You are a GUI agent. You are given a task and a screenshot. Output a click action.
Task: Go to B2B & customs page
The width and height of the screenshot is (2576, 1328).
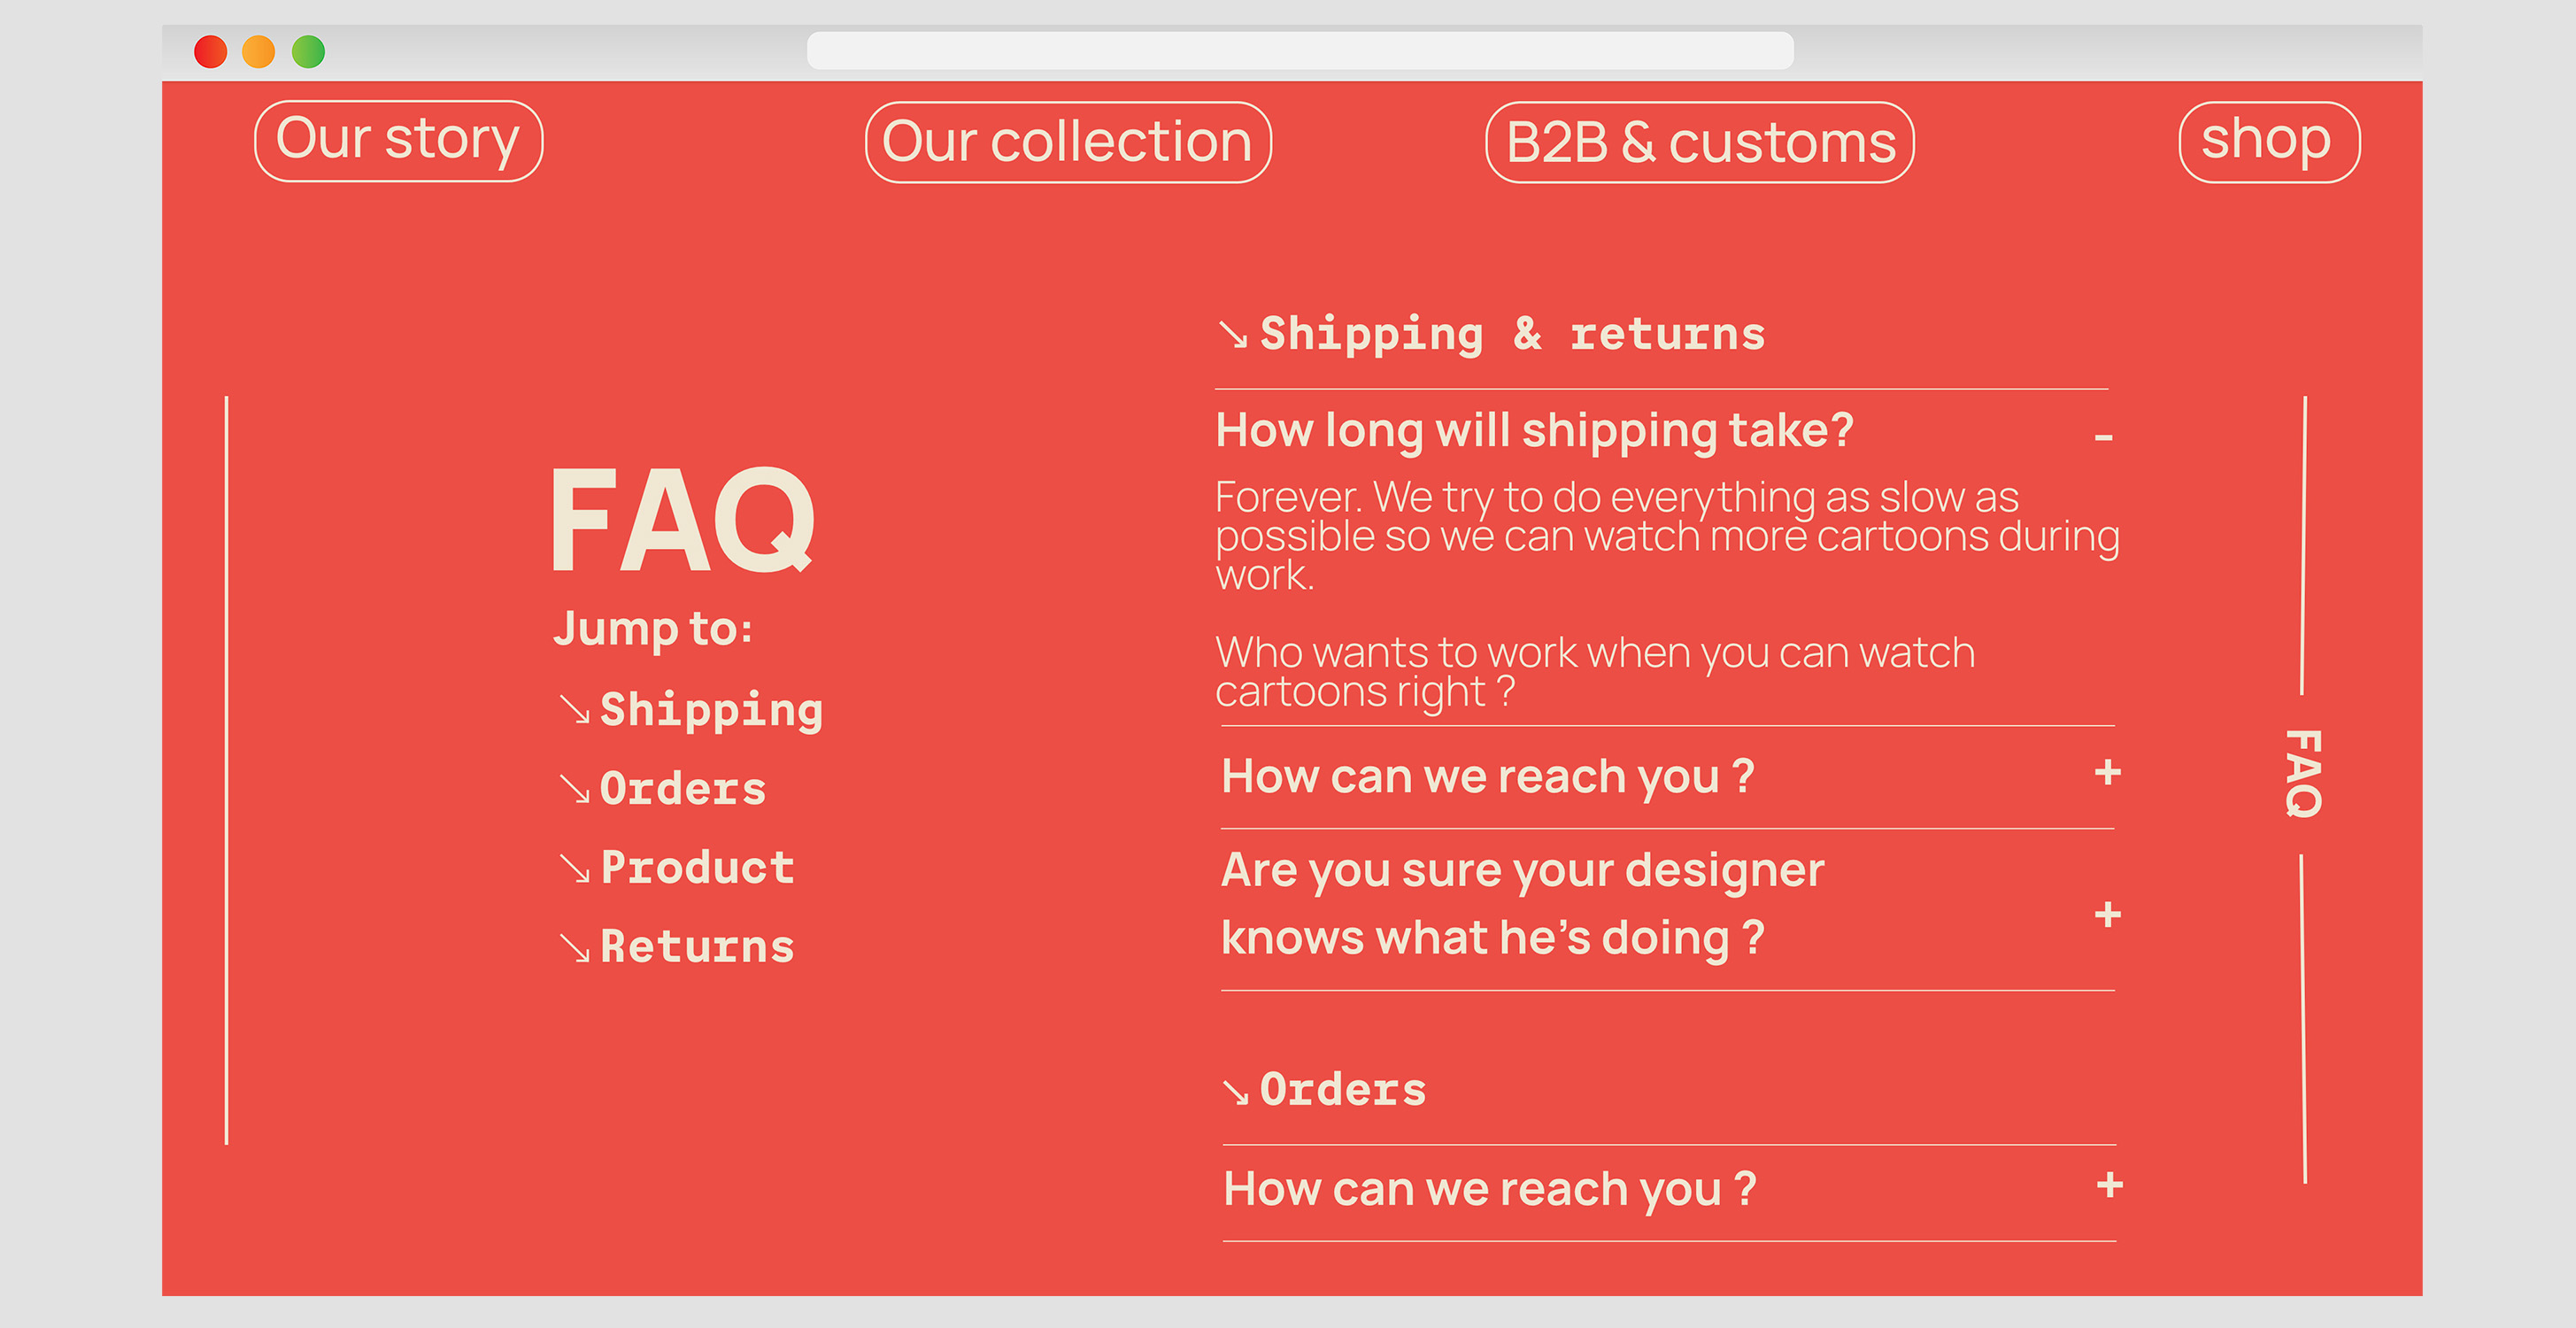pos(1699,142)
